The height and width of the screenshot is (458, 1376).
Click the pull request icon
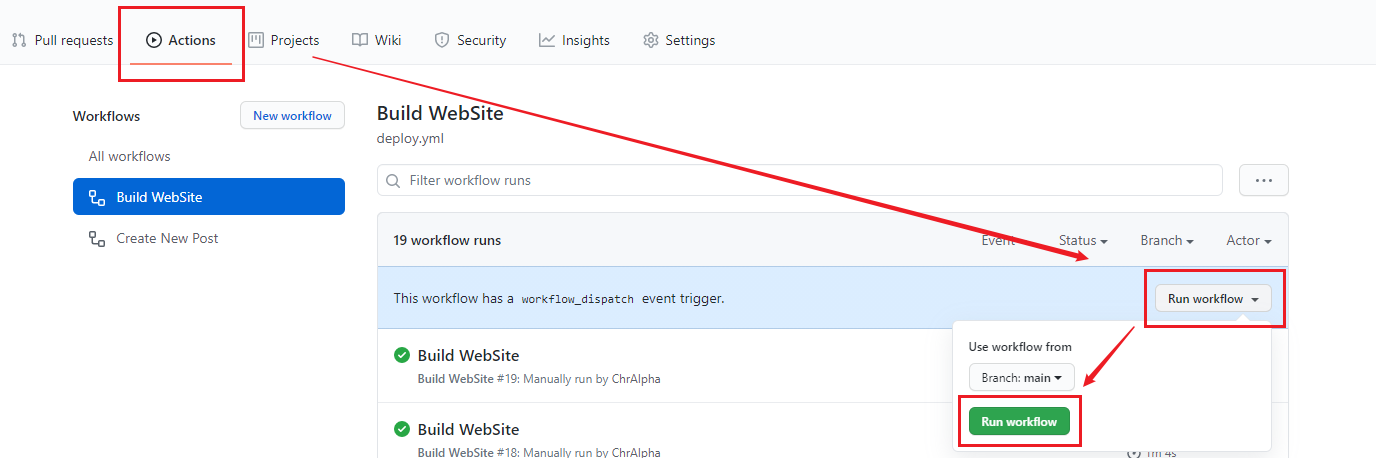(19, 40)
